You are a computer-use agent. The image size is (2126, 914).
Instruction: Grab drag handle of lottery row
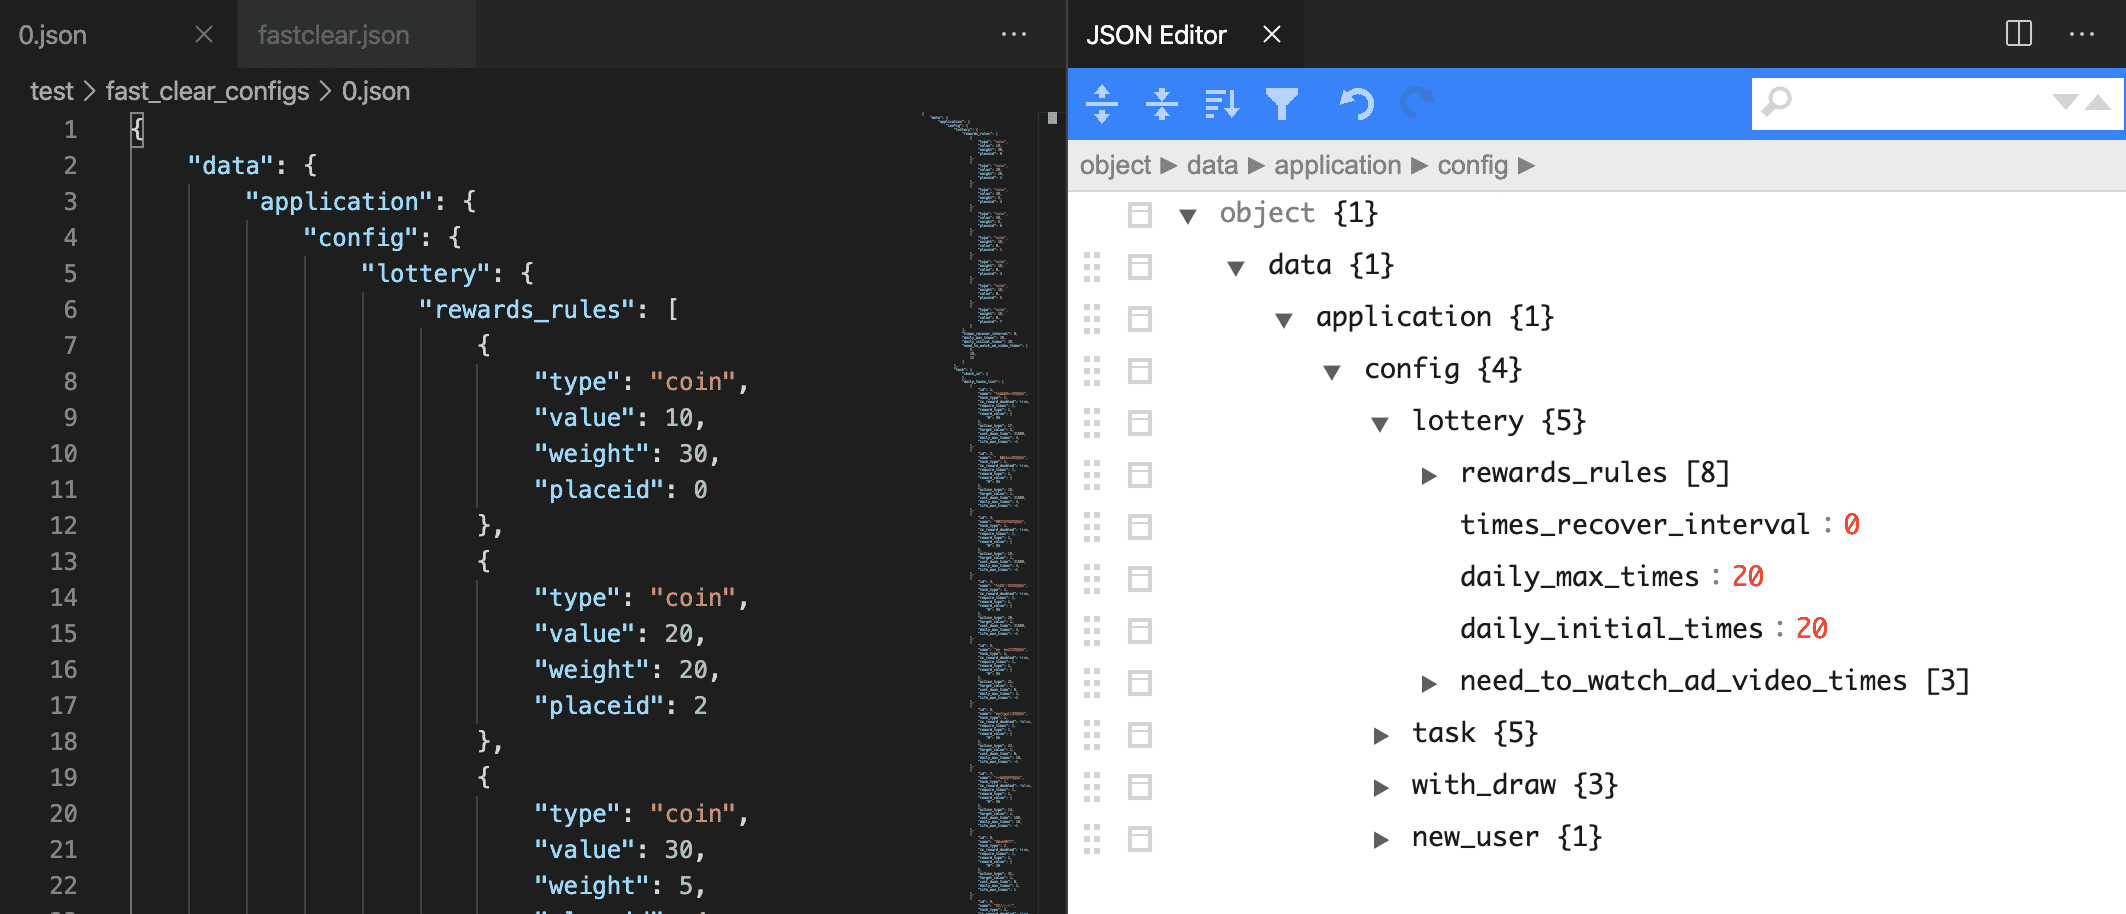pyautogui.click(x=1092, y=423)
